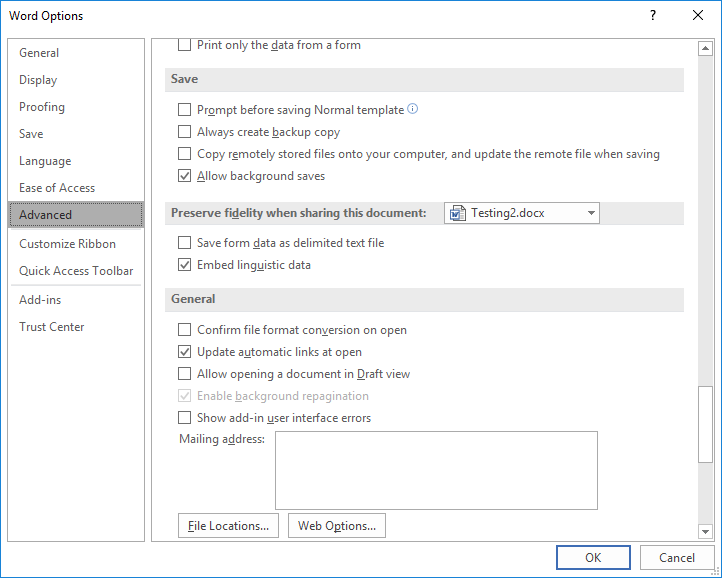
Task: Uncheck Allow background saves
Action: pos(184,176)
